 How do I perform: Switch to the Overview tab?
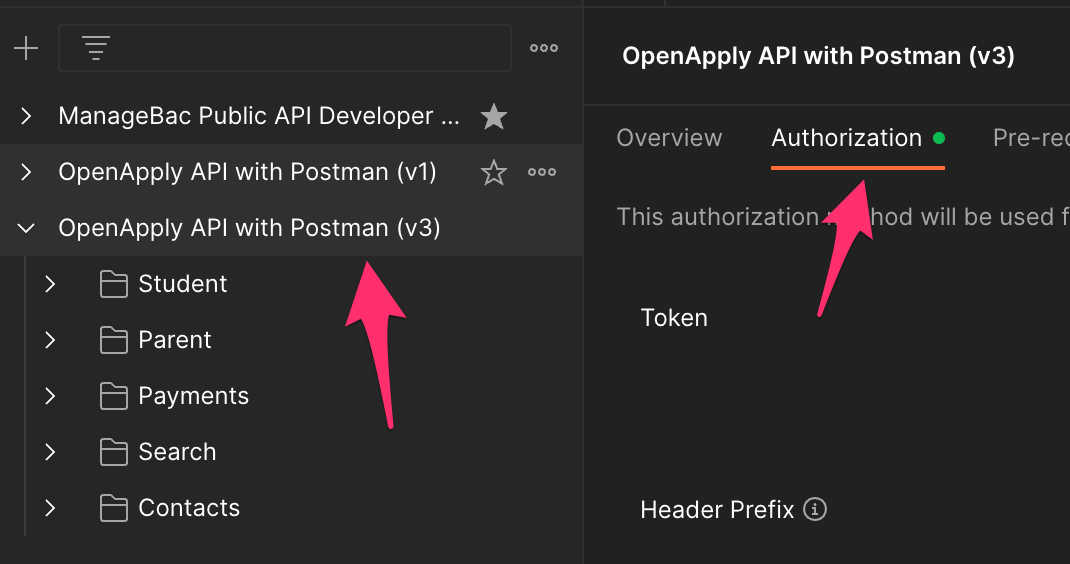coord(669,138)
